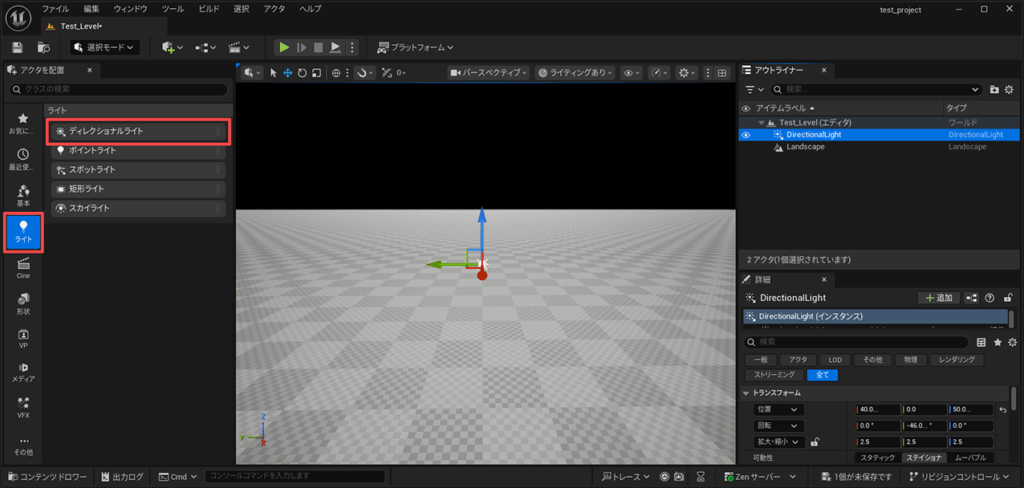
Task: Collapse Test_Level tree node in outliner
Action: click(761, 123)
